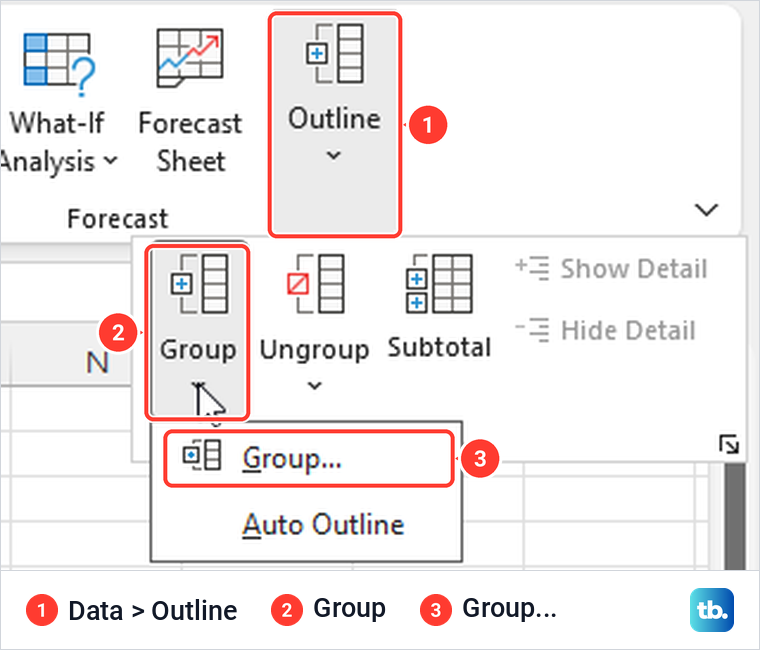760x650 pixels.
Task: Click the Group... menu item icon
Action: point(202,455)
